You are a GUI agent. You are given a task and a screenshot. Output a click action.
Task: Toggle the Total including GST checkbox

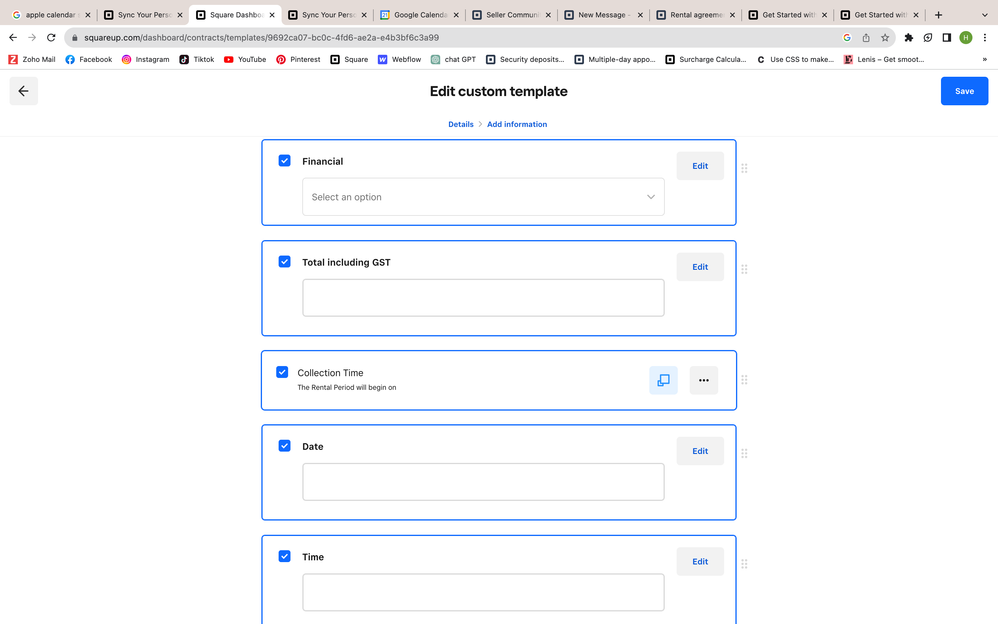[285, 262]
